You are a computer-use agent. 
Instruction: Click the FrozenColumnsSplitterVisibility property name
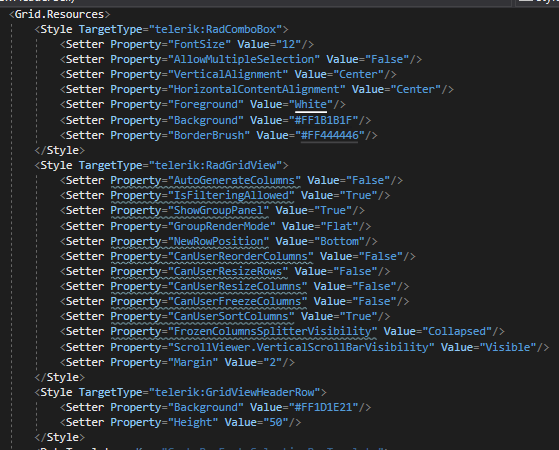pos(273,331)
